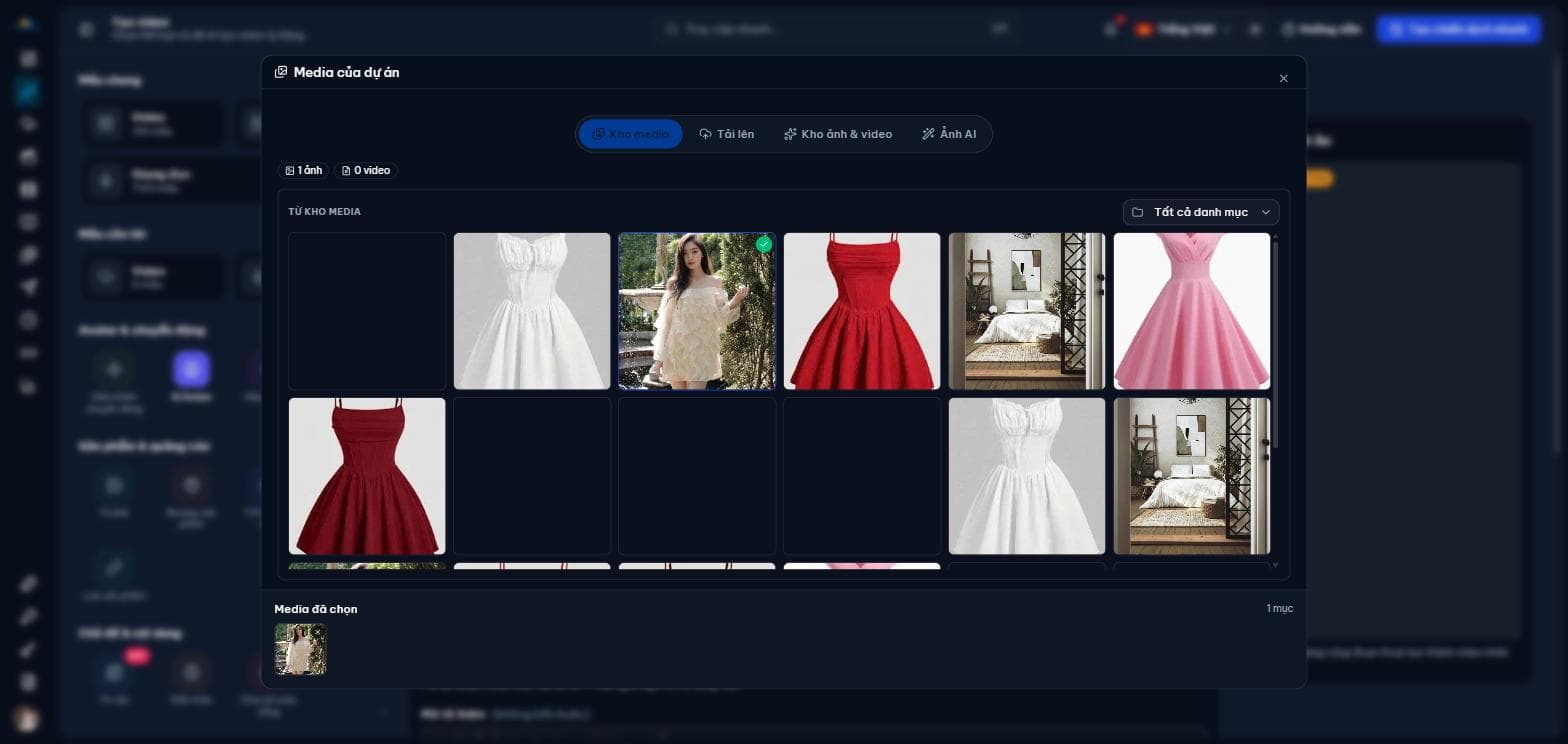Pick the pink dress thumbnail
Viewport: 1568px width, 744px height.
click(x=1192, y=311)
